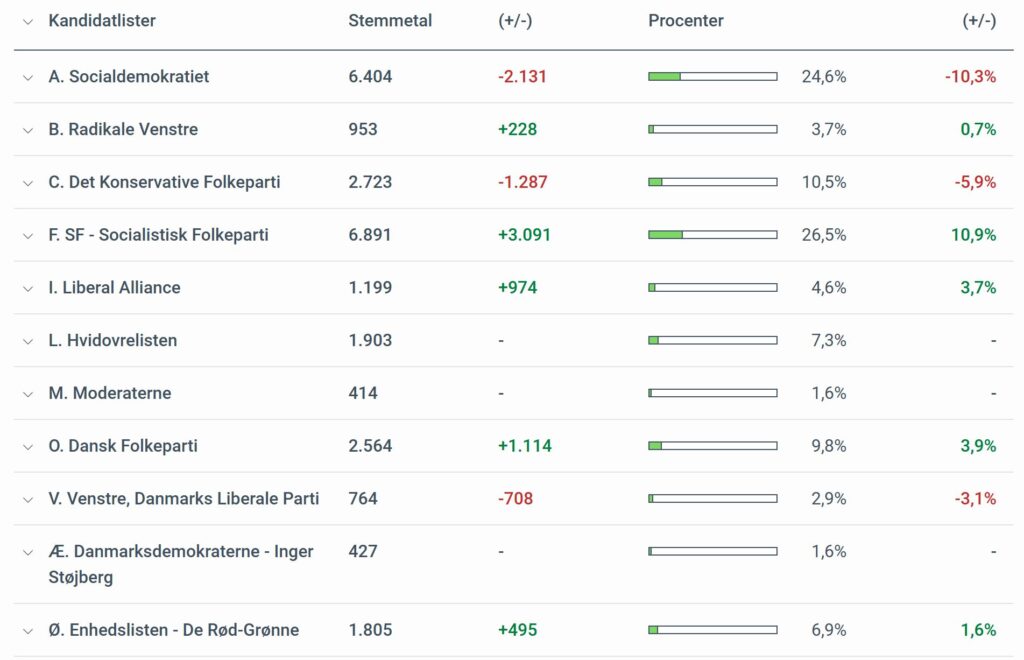This screenshot has height=660, width=1024.
Task: Expand the O. Dansk Folkeparti chevron
Action: [28, 446]
